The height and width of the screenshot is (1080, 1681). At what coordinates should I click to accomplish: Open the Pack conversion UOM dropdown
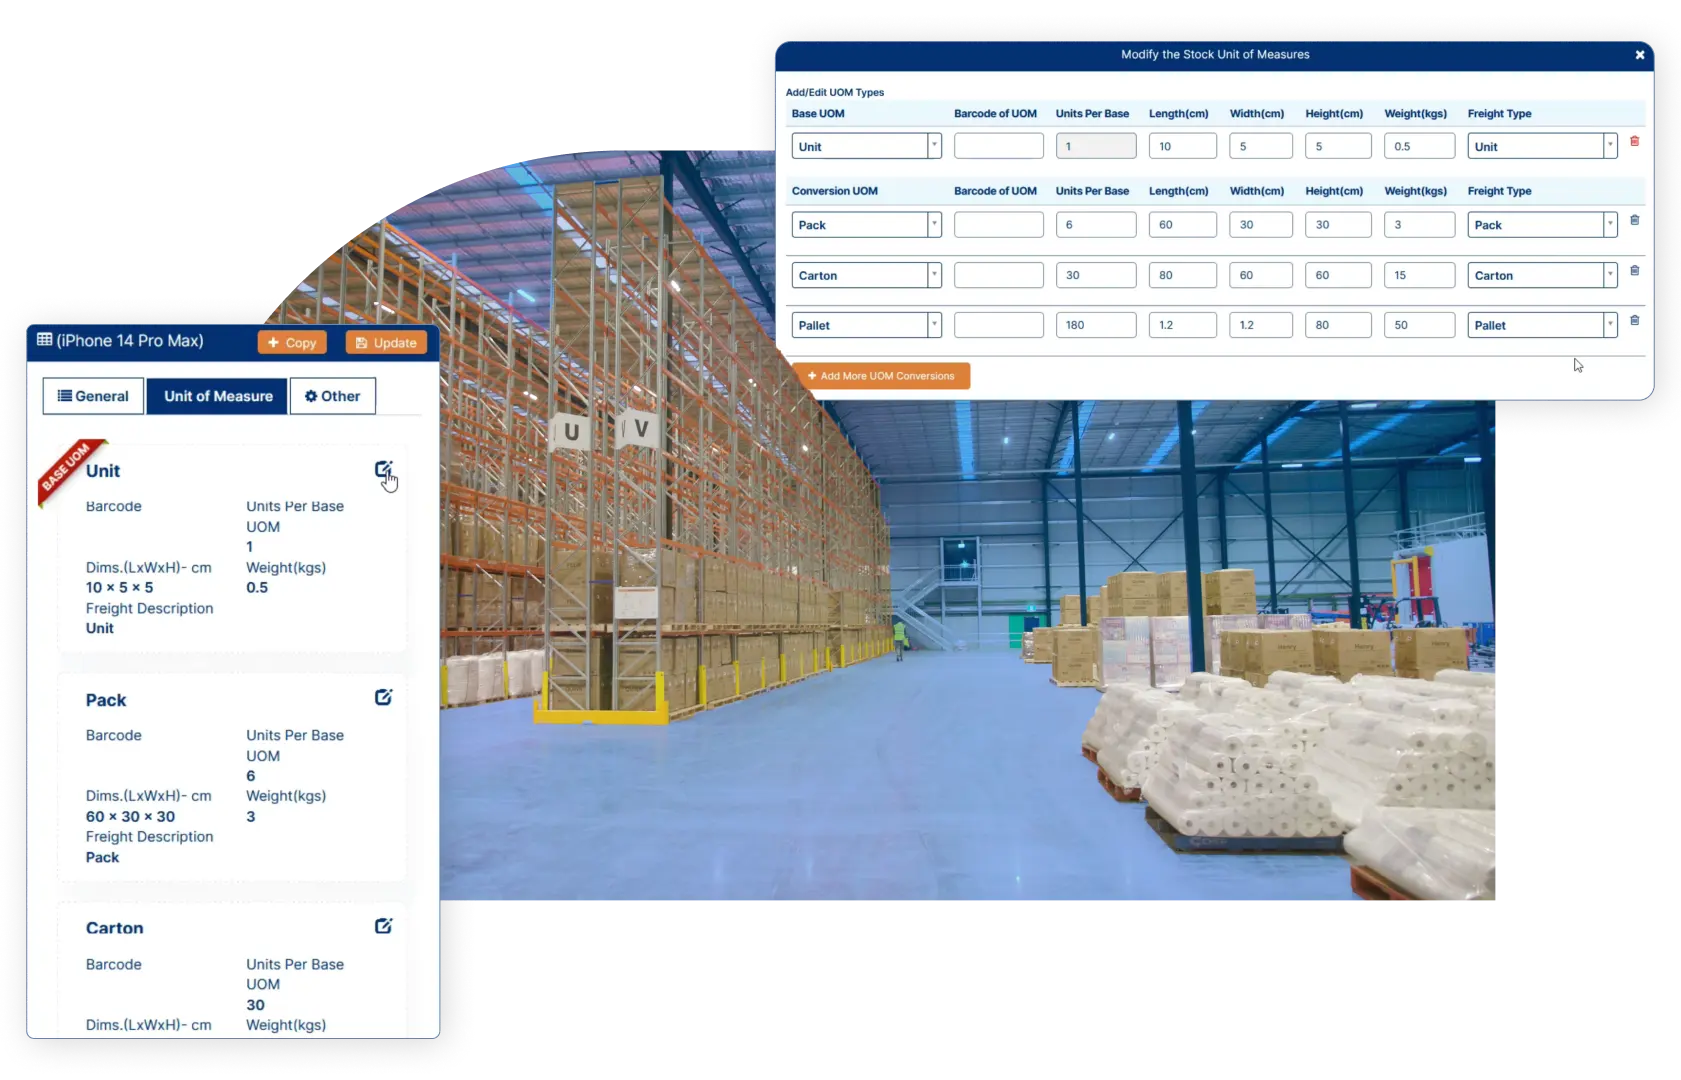pos(932,224)
